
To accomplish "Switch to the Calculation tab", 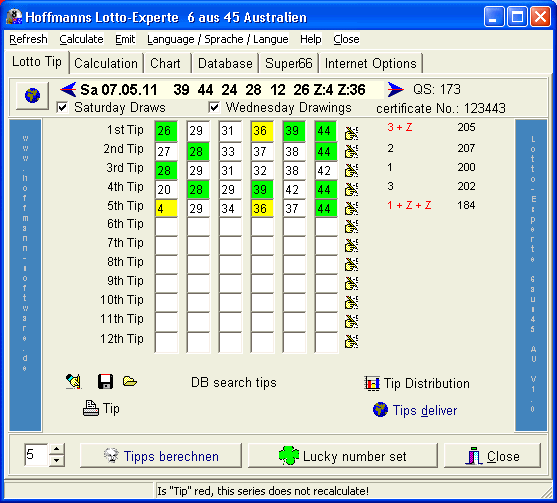I will tap(106, 64).
